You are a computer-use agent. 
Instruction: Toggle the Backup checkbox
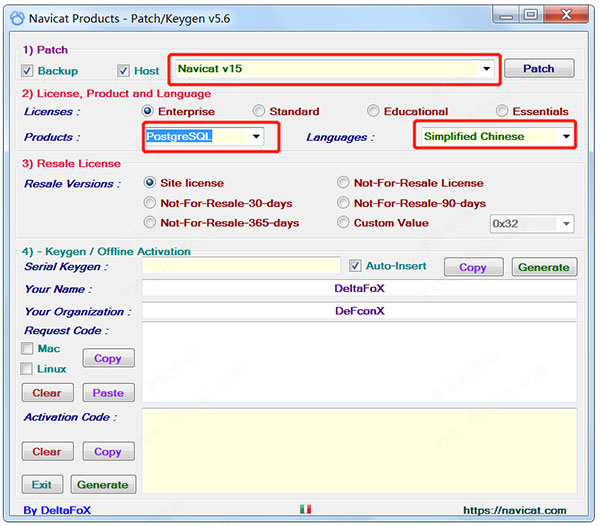point(27,71)
